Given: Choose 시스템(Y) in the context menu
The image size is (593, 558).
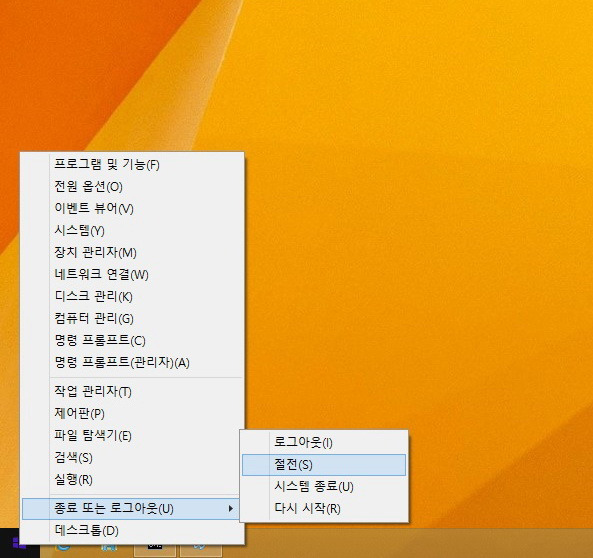Looking at the screenshot, I should pos(132,230).
